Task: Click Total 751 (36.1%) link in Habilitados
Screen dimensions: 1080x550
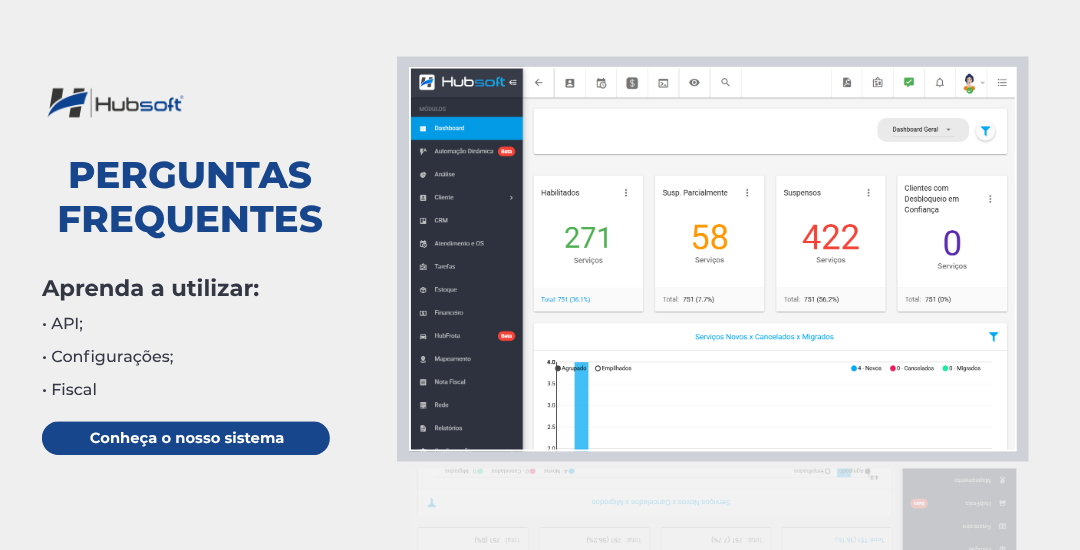Action: coord(565,299)
